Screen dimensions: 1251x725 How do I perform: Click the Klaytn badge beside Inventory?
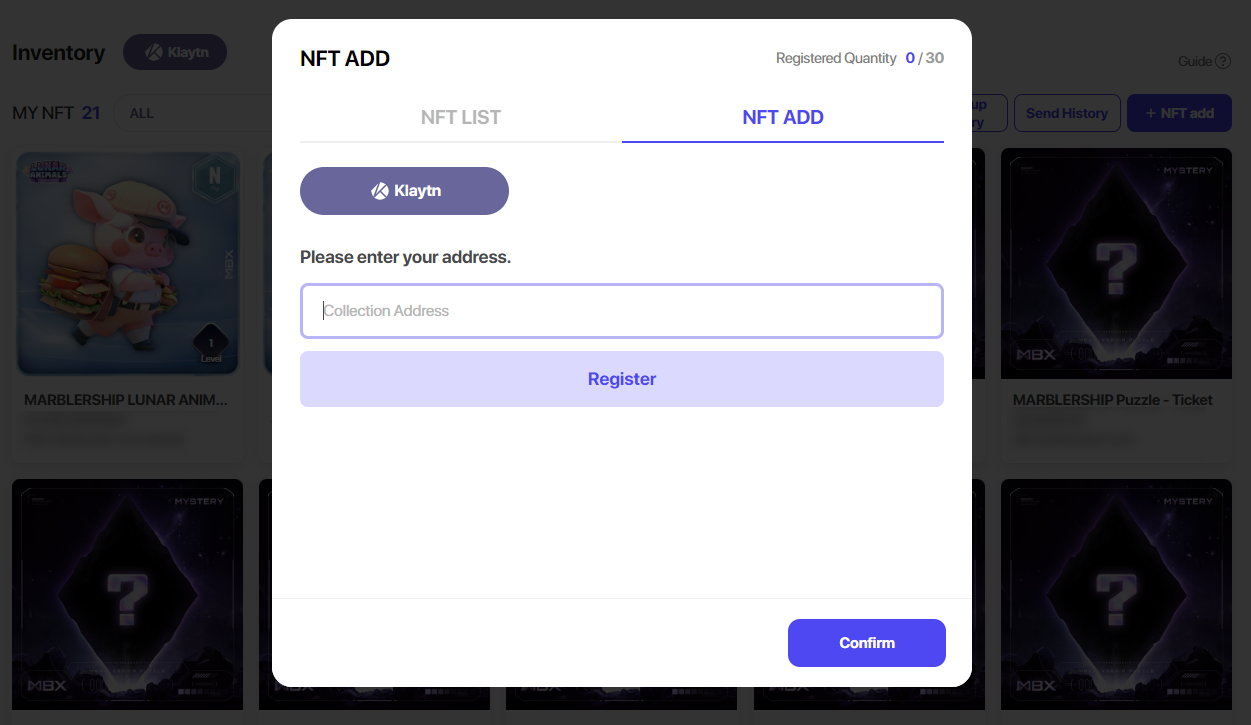[175, 53]
